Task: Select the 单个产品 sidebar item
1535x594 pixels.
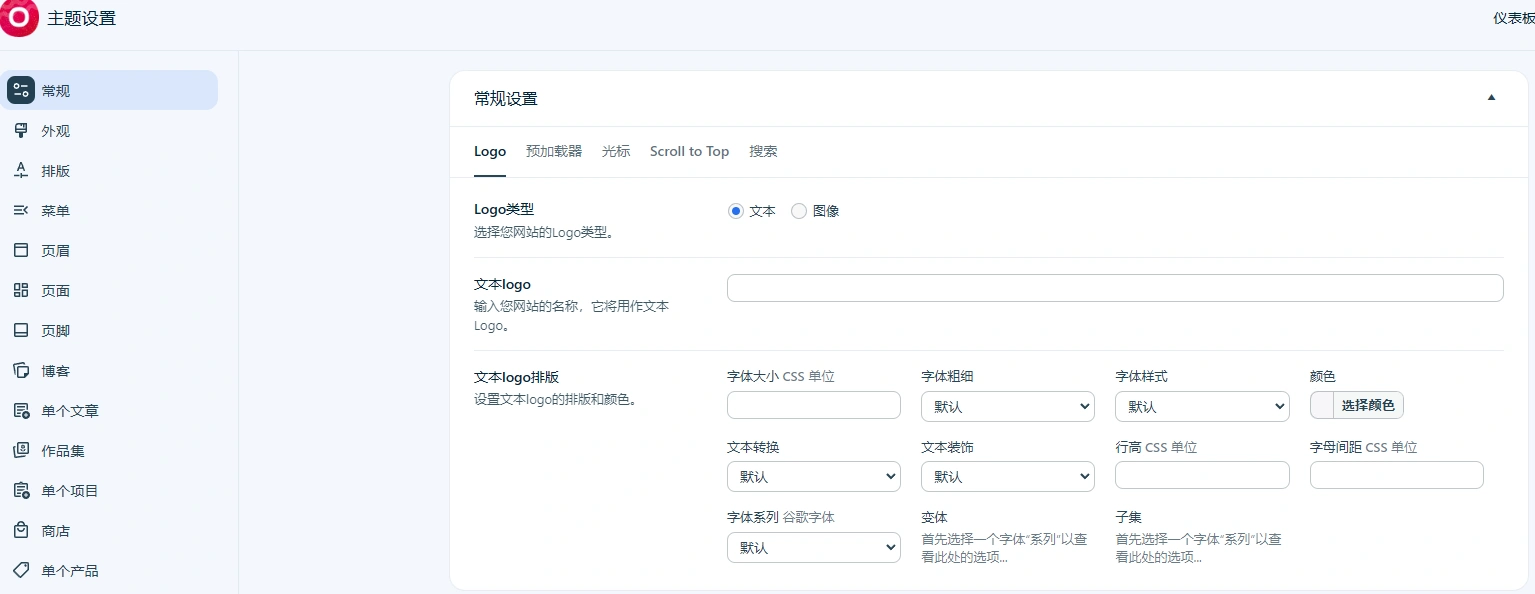Action: [70, 571]
